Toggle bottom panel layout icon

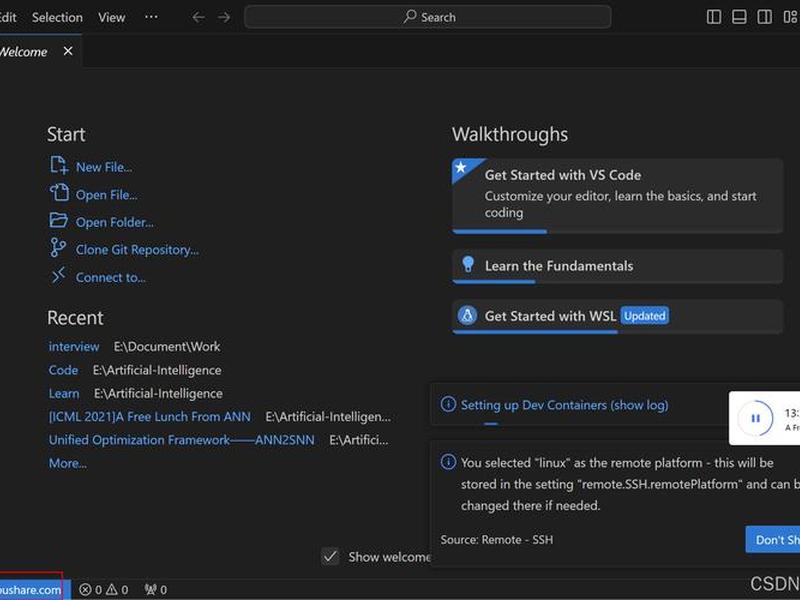click(x=739, y=17)
